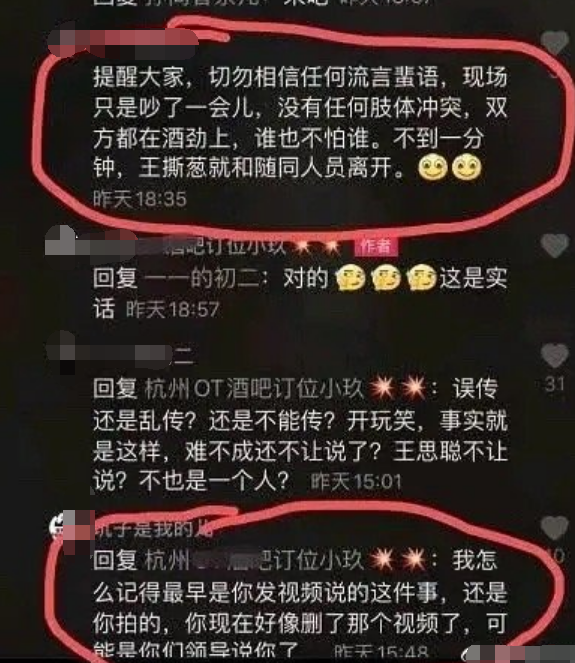575x663 pixels.
Task: Tap the like count 31
Action: [555, 384]
